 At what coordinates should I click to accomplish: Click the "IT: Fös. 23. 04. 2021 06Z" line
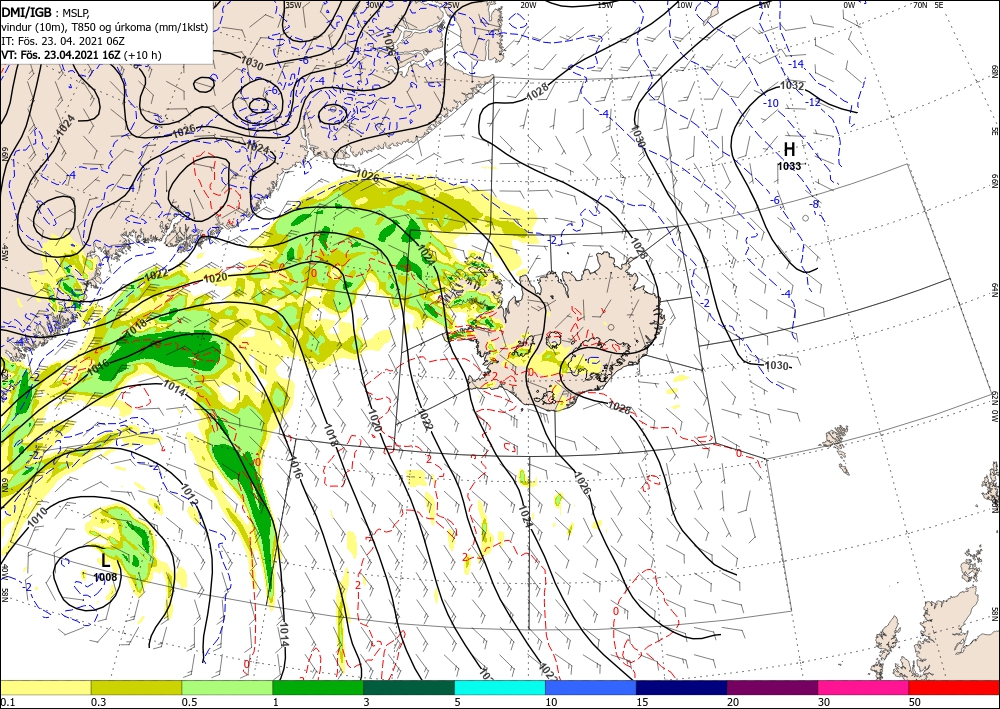(62, 41)
